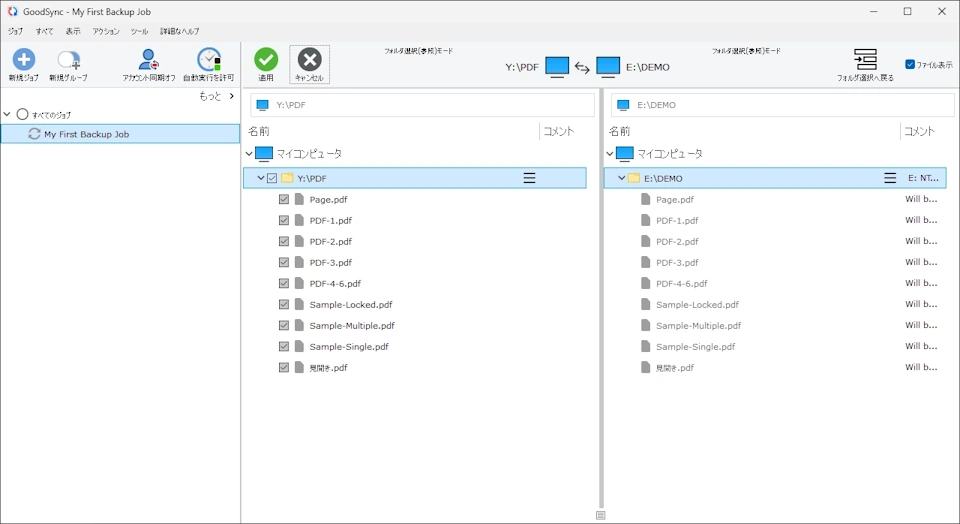The height and width of the screenshot is (524, 960).
Task: Click file icon of right PDF-1.pdf
Action: point(645,220)
